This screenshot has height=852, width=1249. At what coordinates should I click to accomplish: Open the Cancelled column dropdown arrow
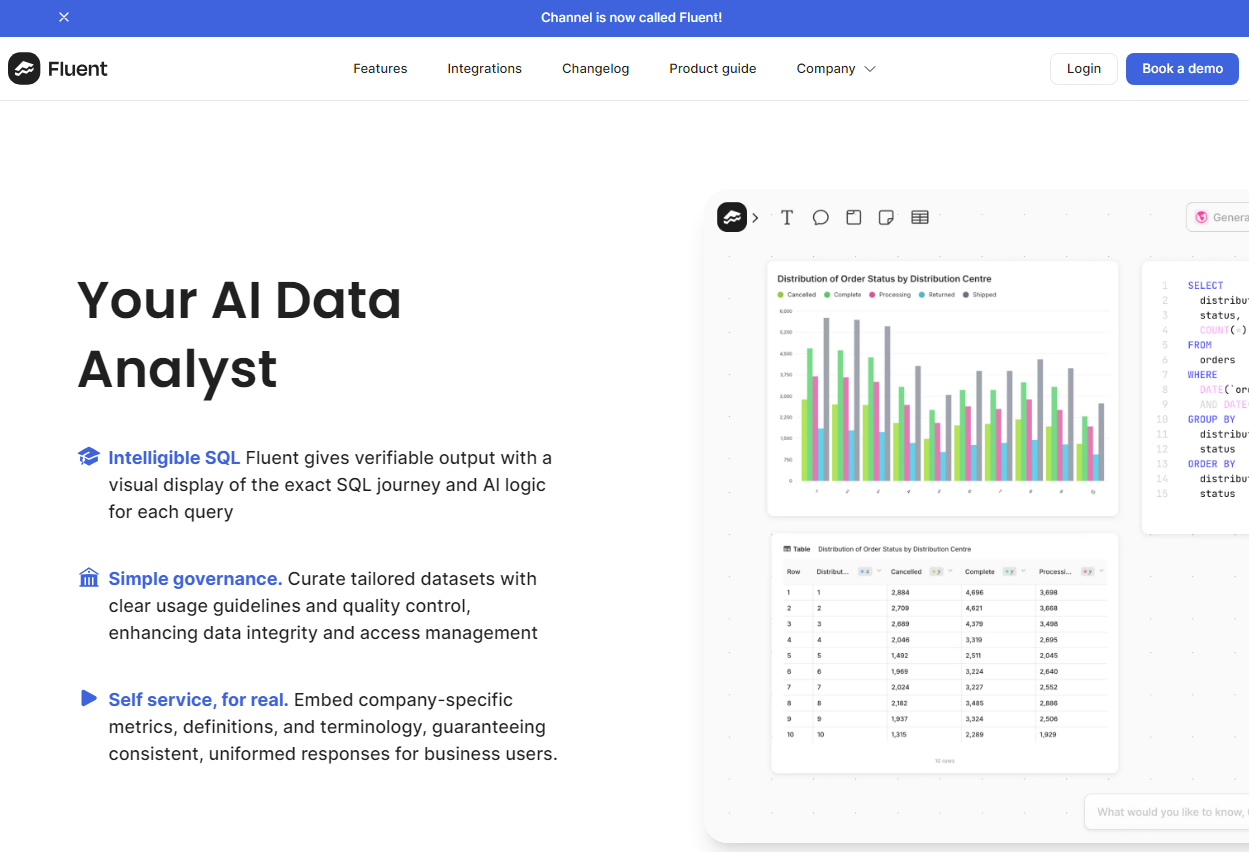(x=952, y=572)
